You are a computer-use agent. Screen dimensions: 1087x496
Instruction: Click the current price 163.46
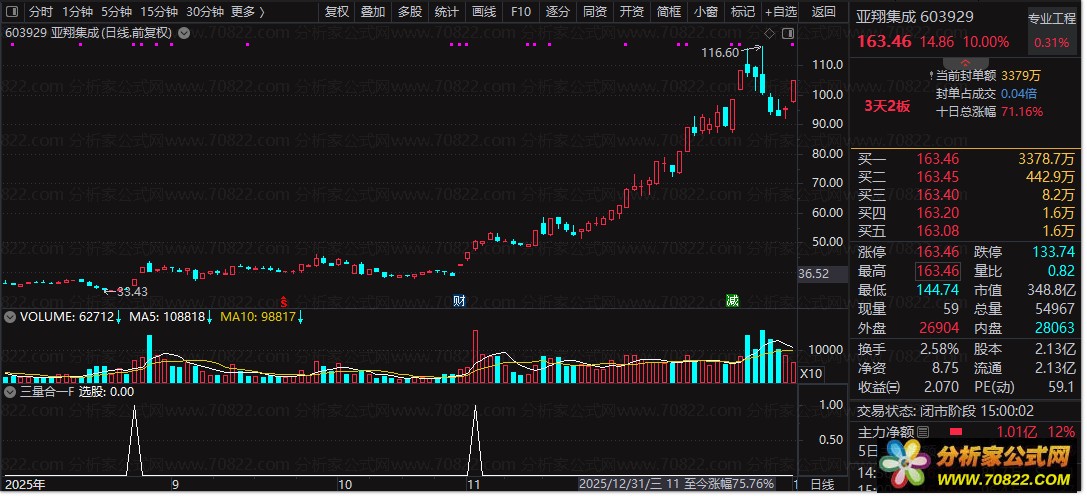[x=885, y=42]
